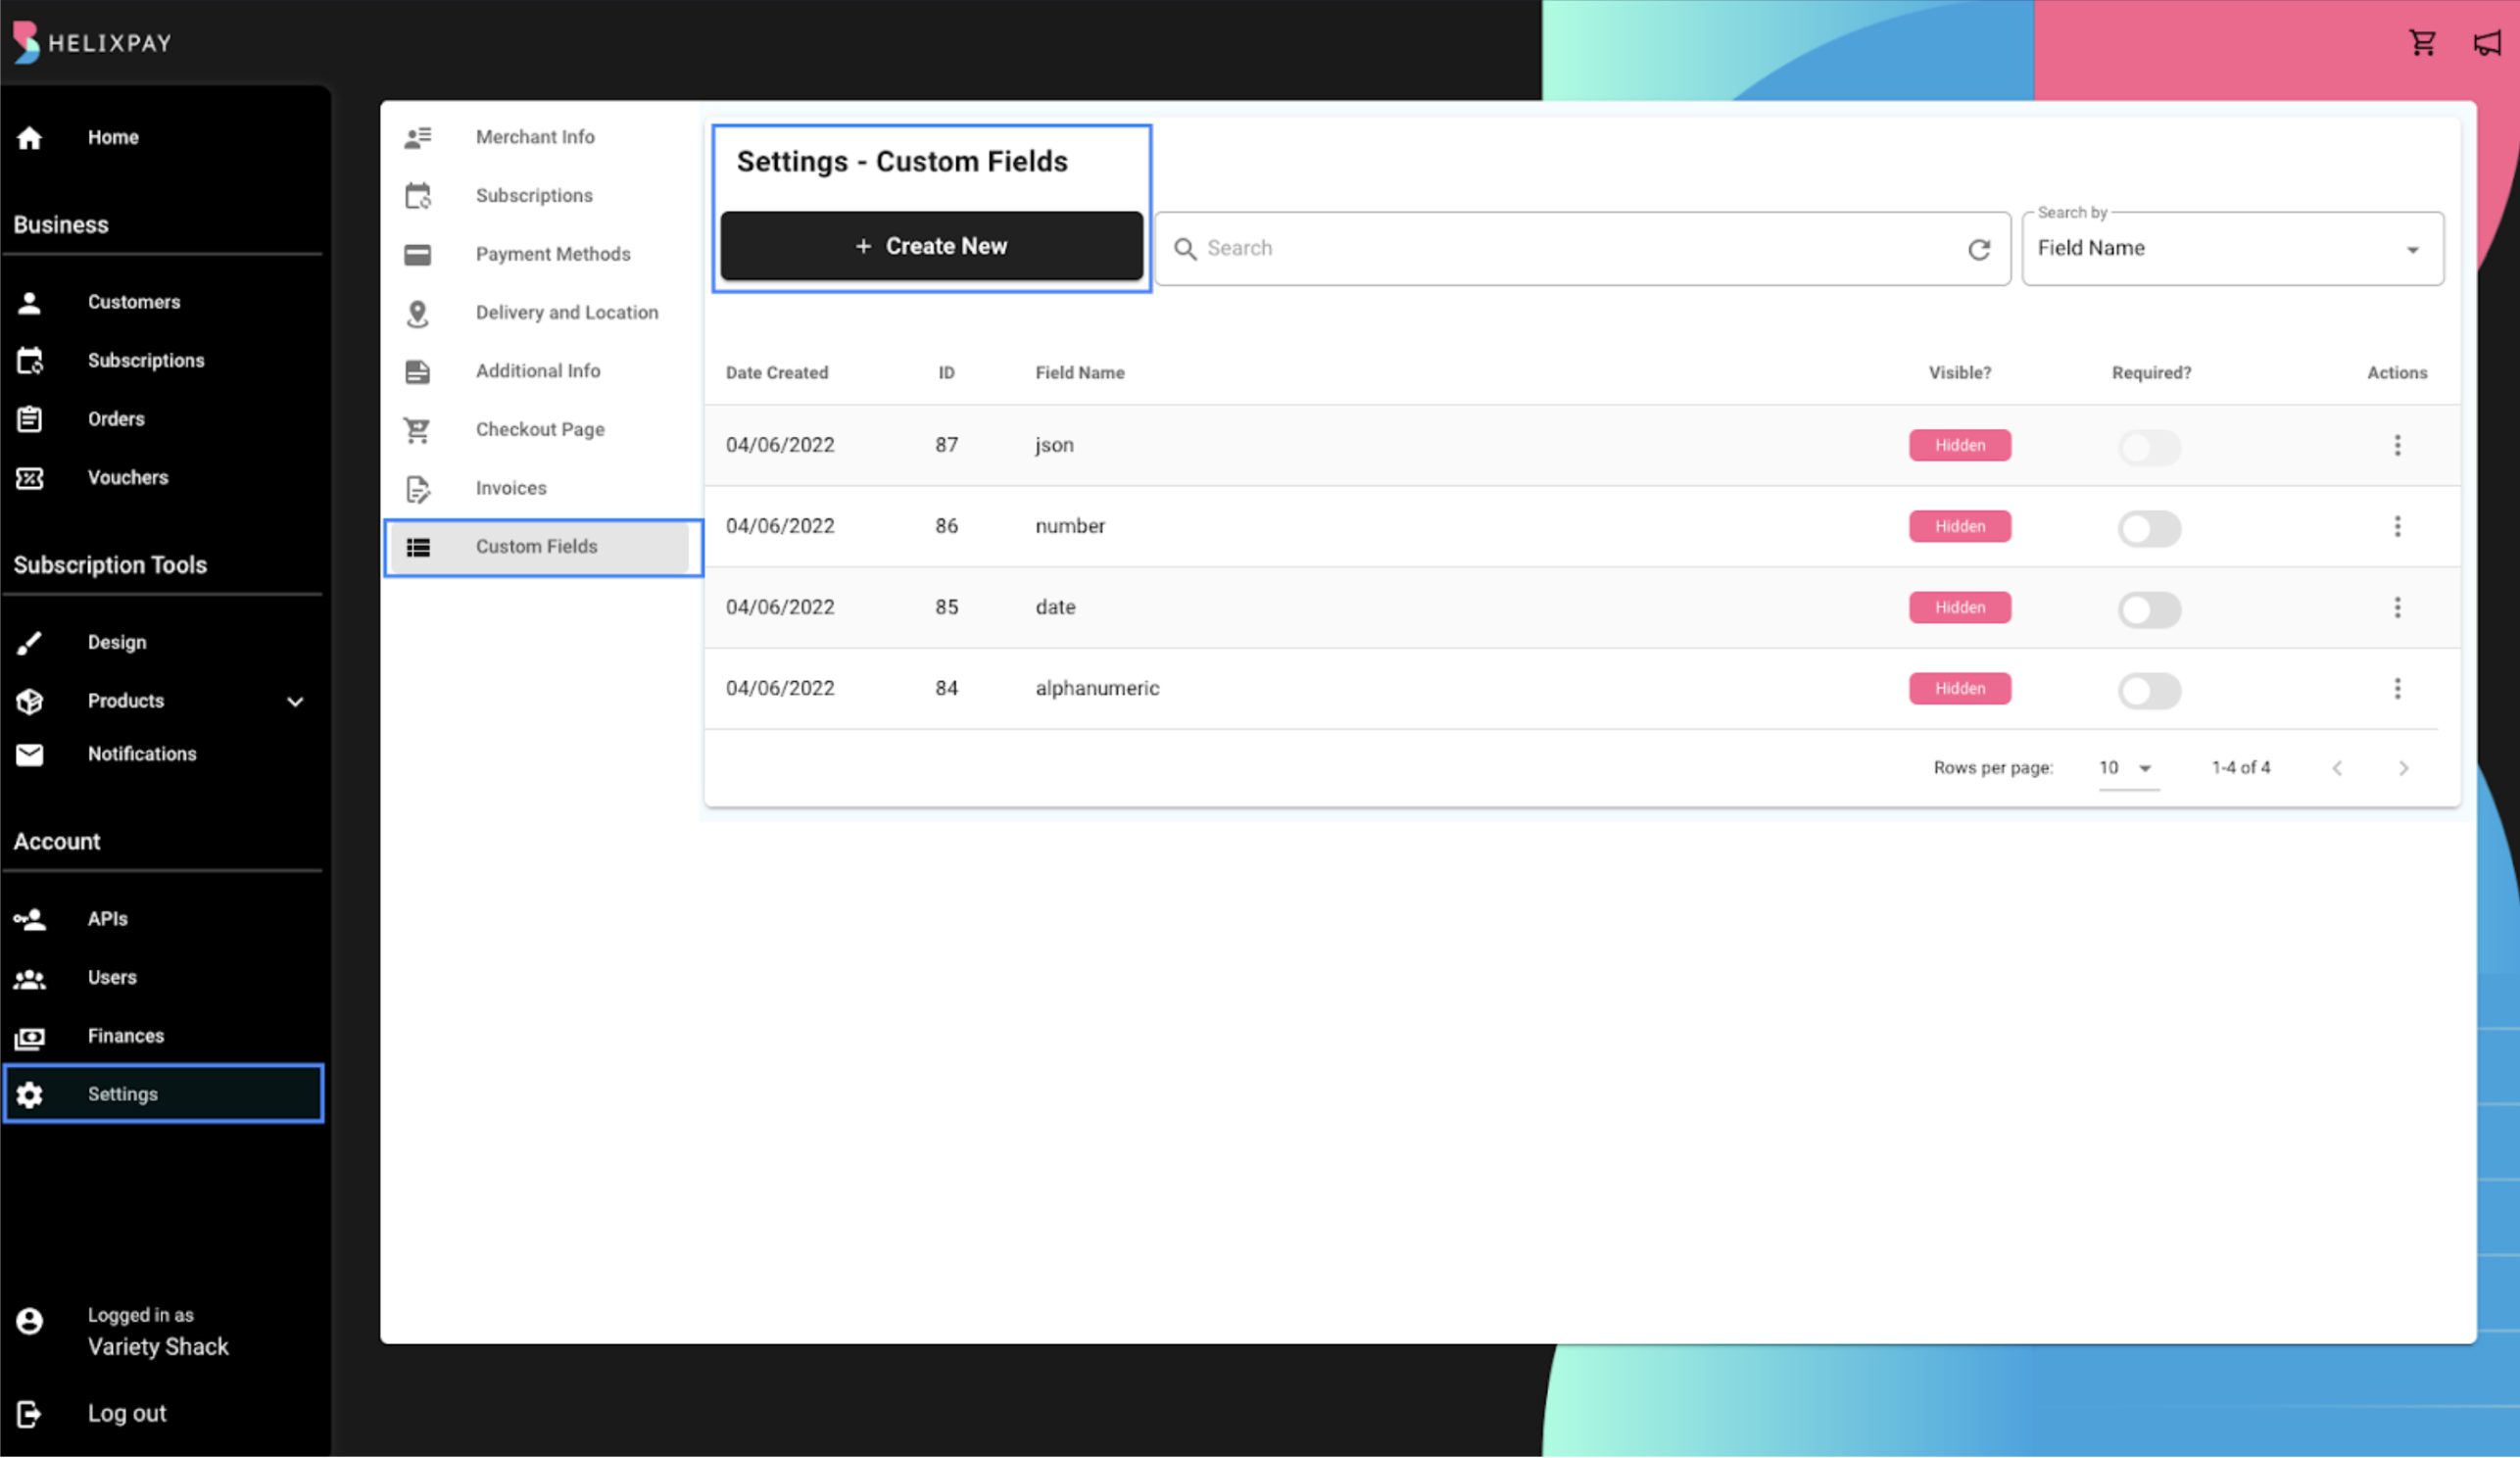2520x1458 pixels.
Task: Toggle Required switch for date field
Action: click(x=2148, y=610)
